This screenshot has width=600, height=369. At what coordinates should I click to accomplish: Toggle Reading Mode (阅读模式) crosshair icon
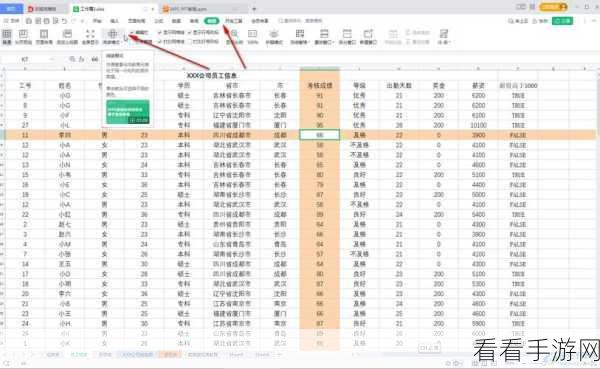(x=112, y=34)
